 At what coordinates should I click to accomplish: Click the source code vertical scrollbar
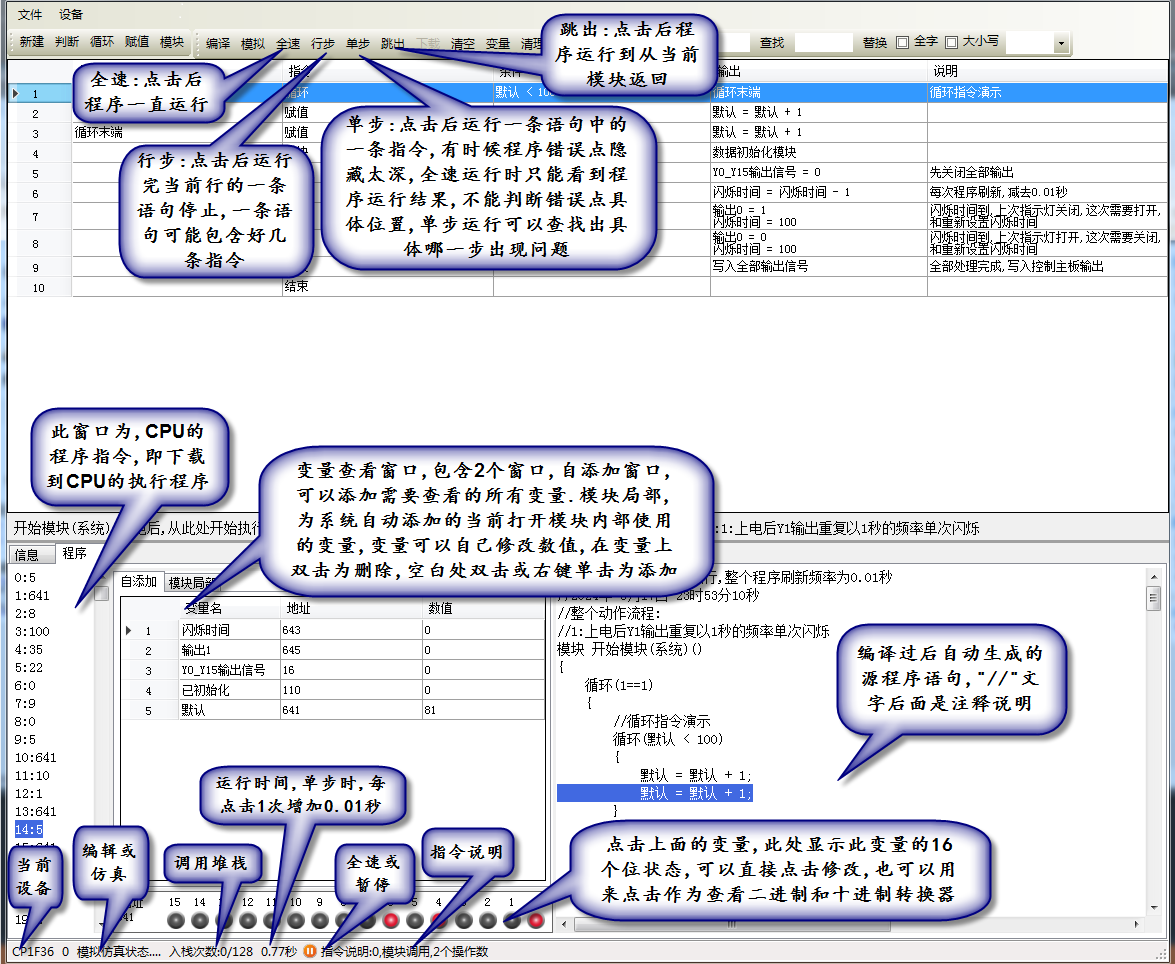point(1153,750)
